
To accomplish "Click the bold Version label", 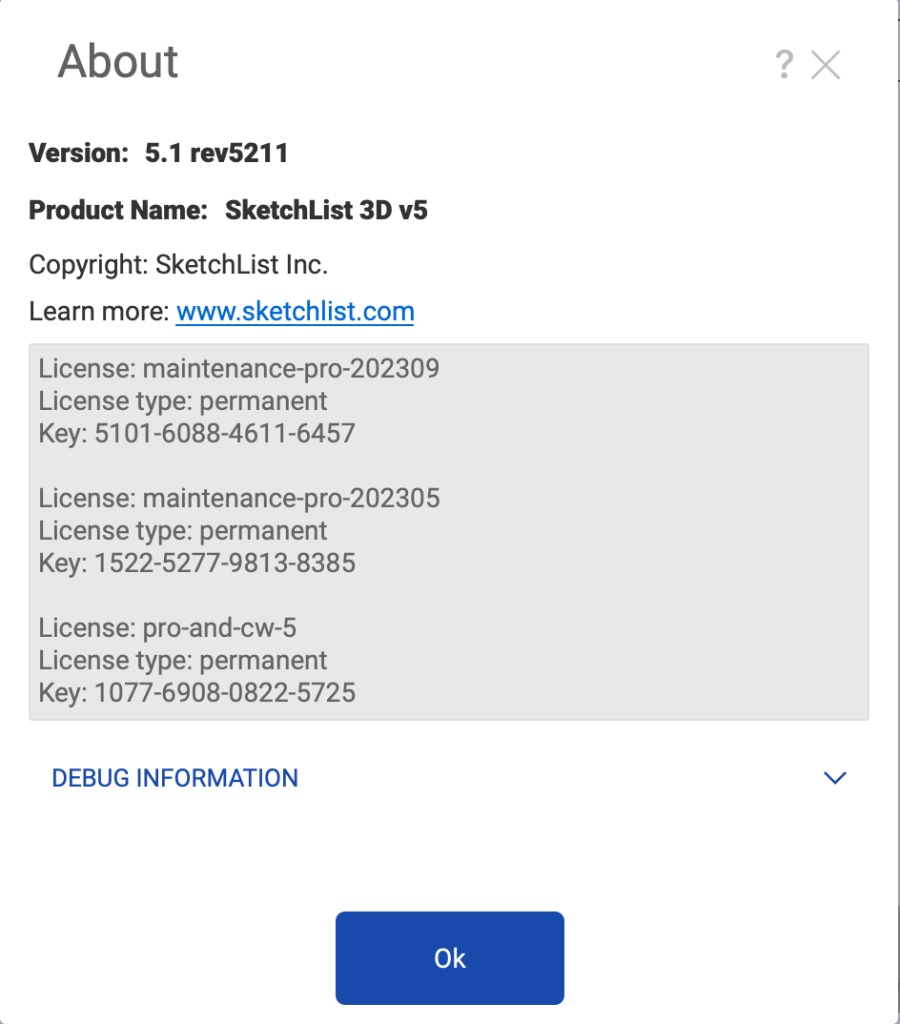I will (79, 153).
